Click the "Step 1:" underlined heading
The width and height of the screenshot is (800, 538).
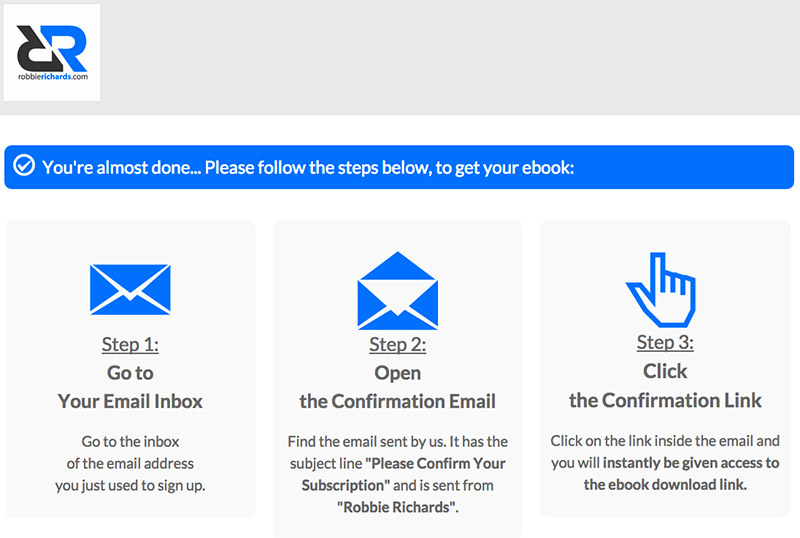pos(130,345)
